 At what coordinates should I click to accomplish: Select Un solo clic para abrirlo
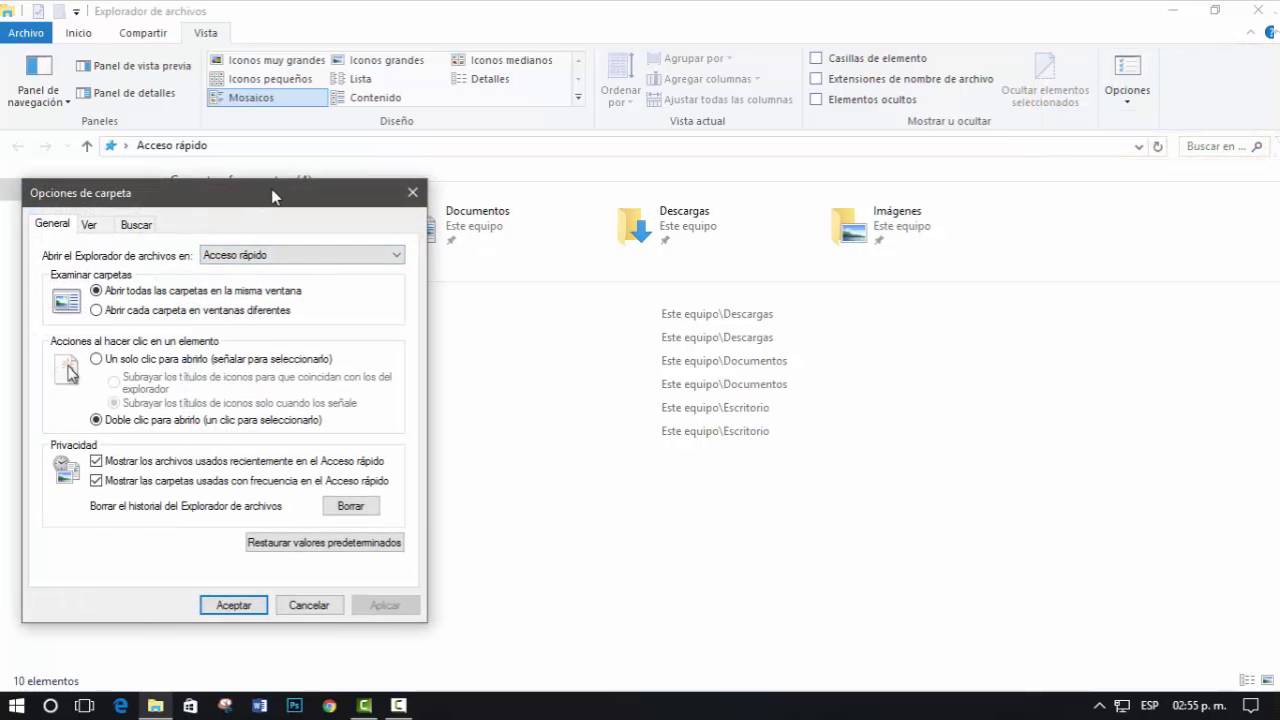pos(96,359)
